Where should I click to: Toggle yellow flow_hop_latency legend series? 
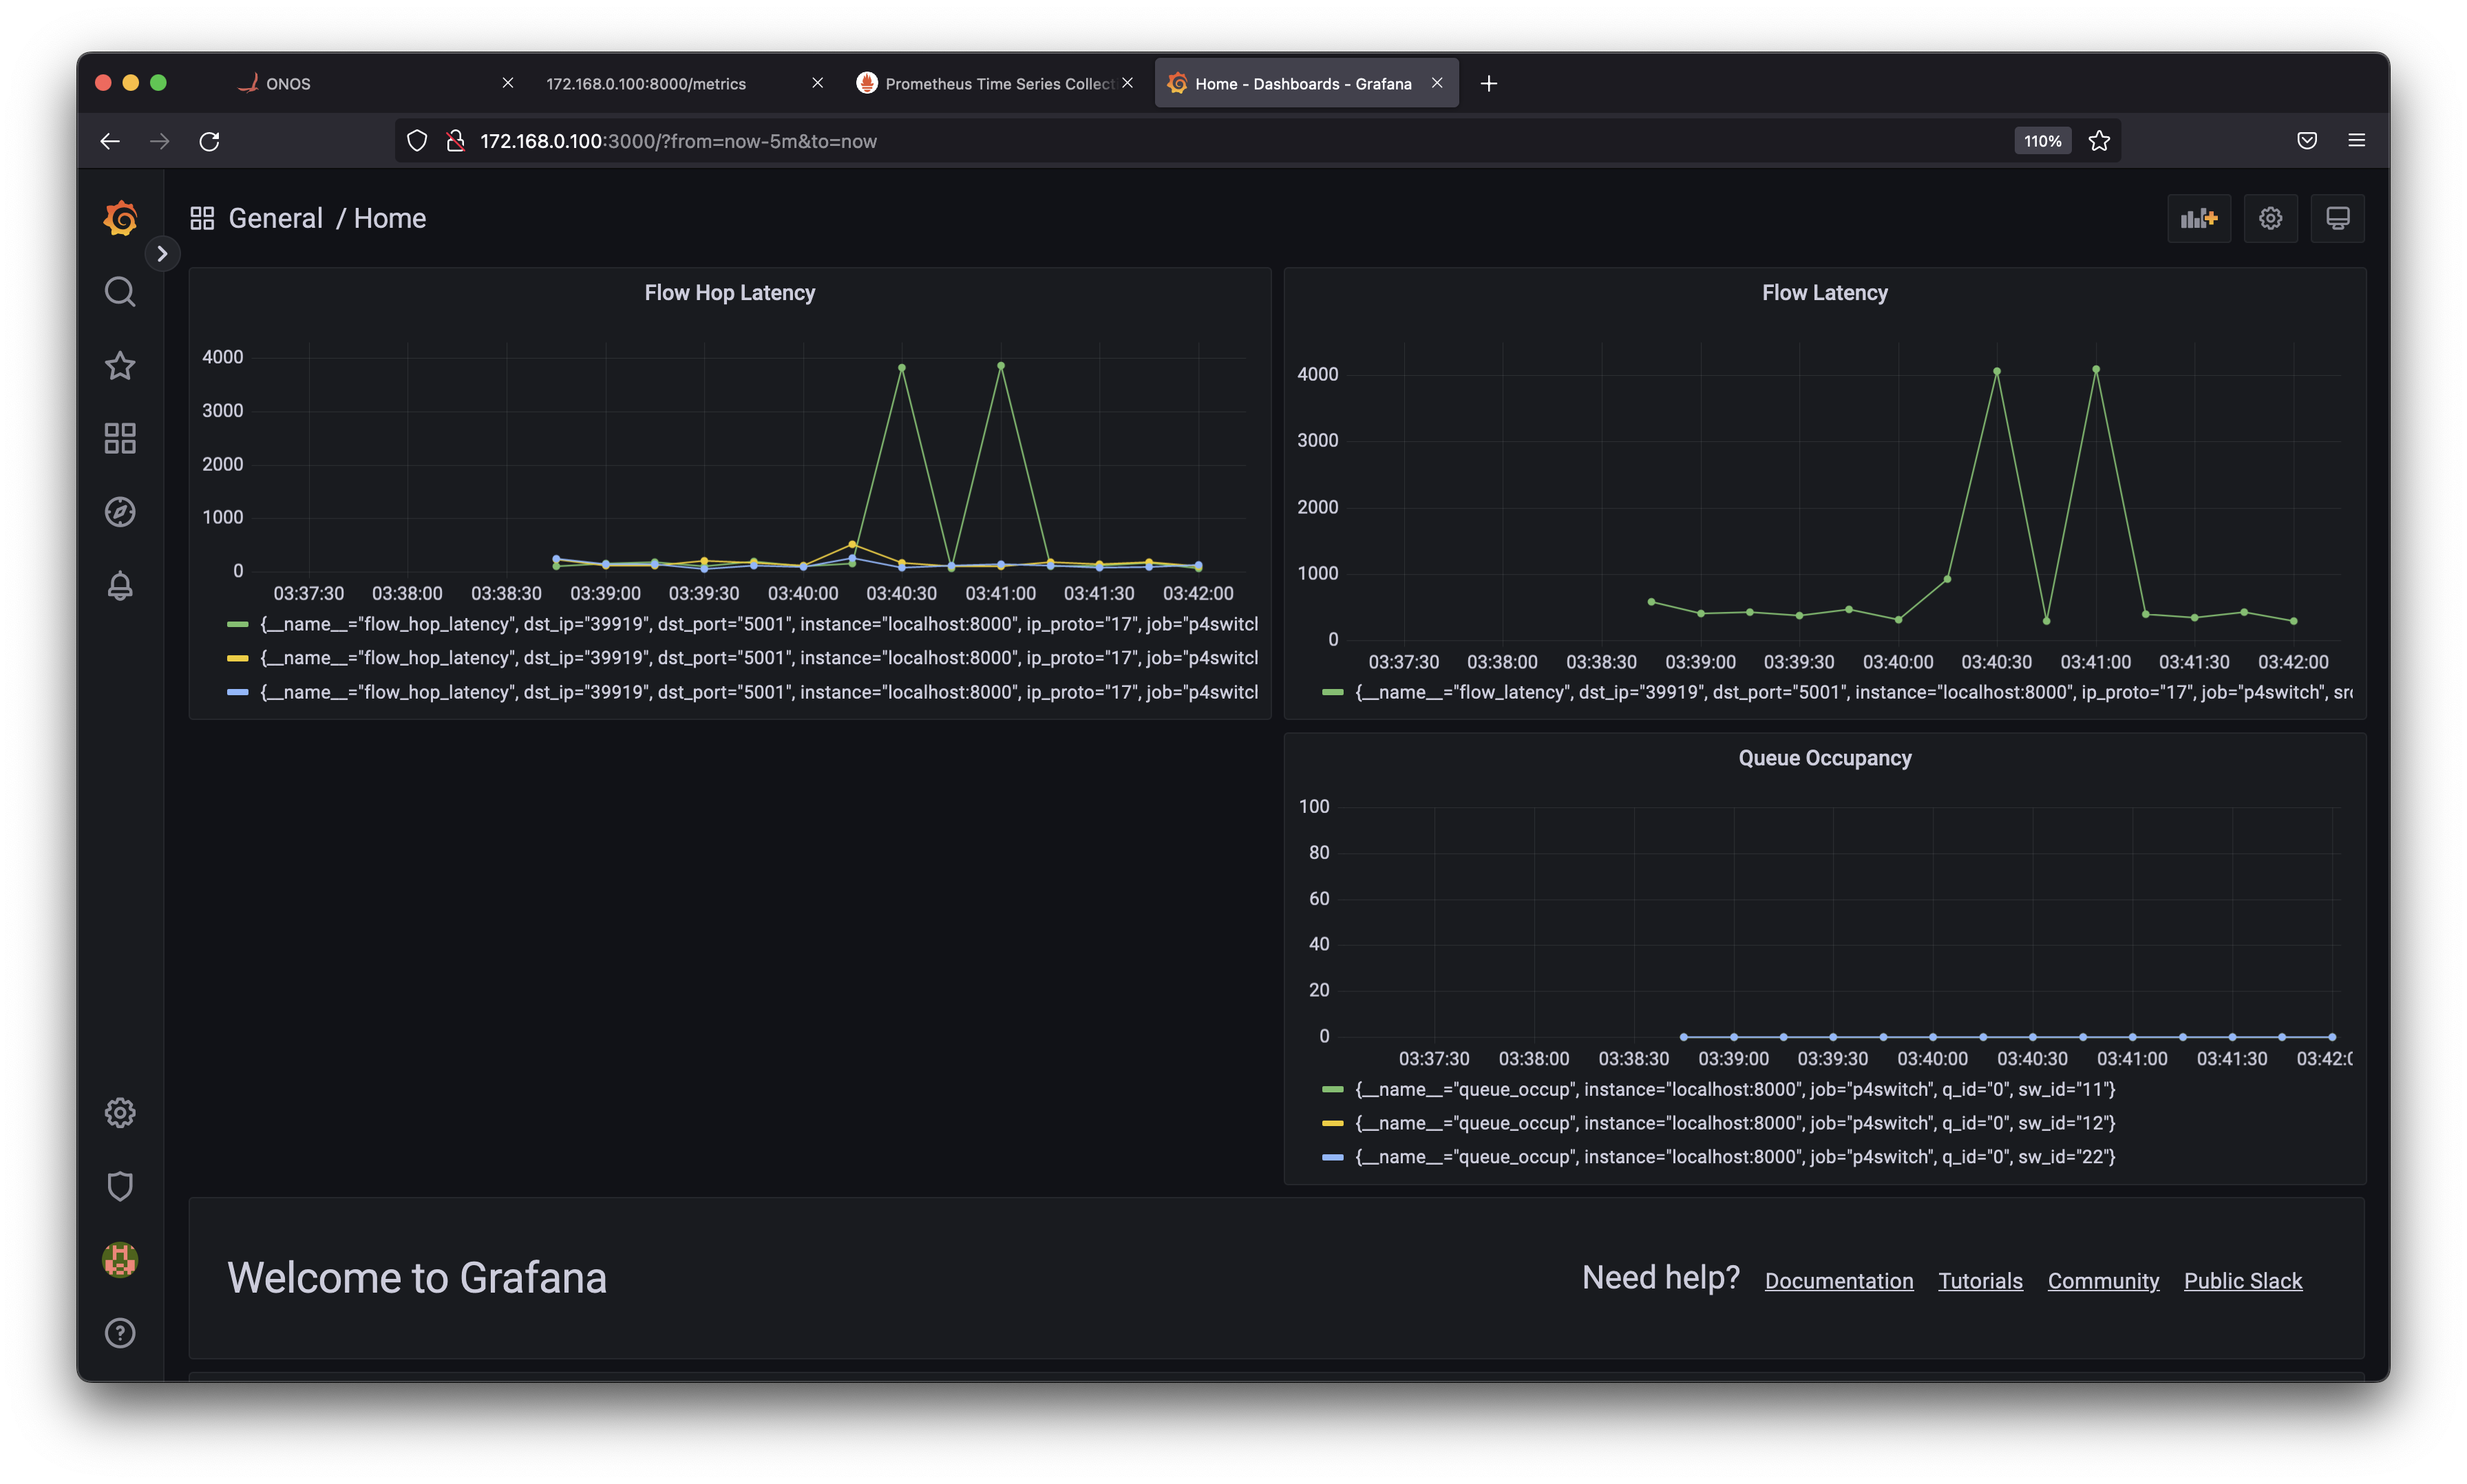[x=758, y=658]
